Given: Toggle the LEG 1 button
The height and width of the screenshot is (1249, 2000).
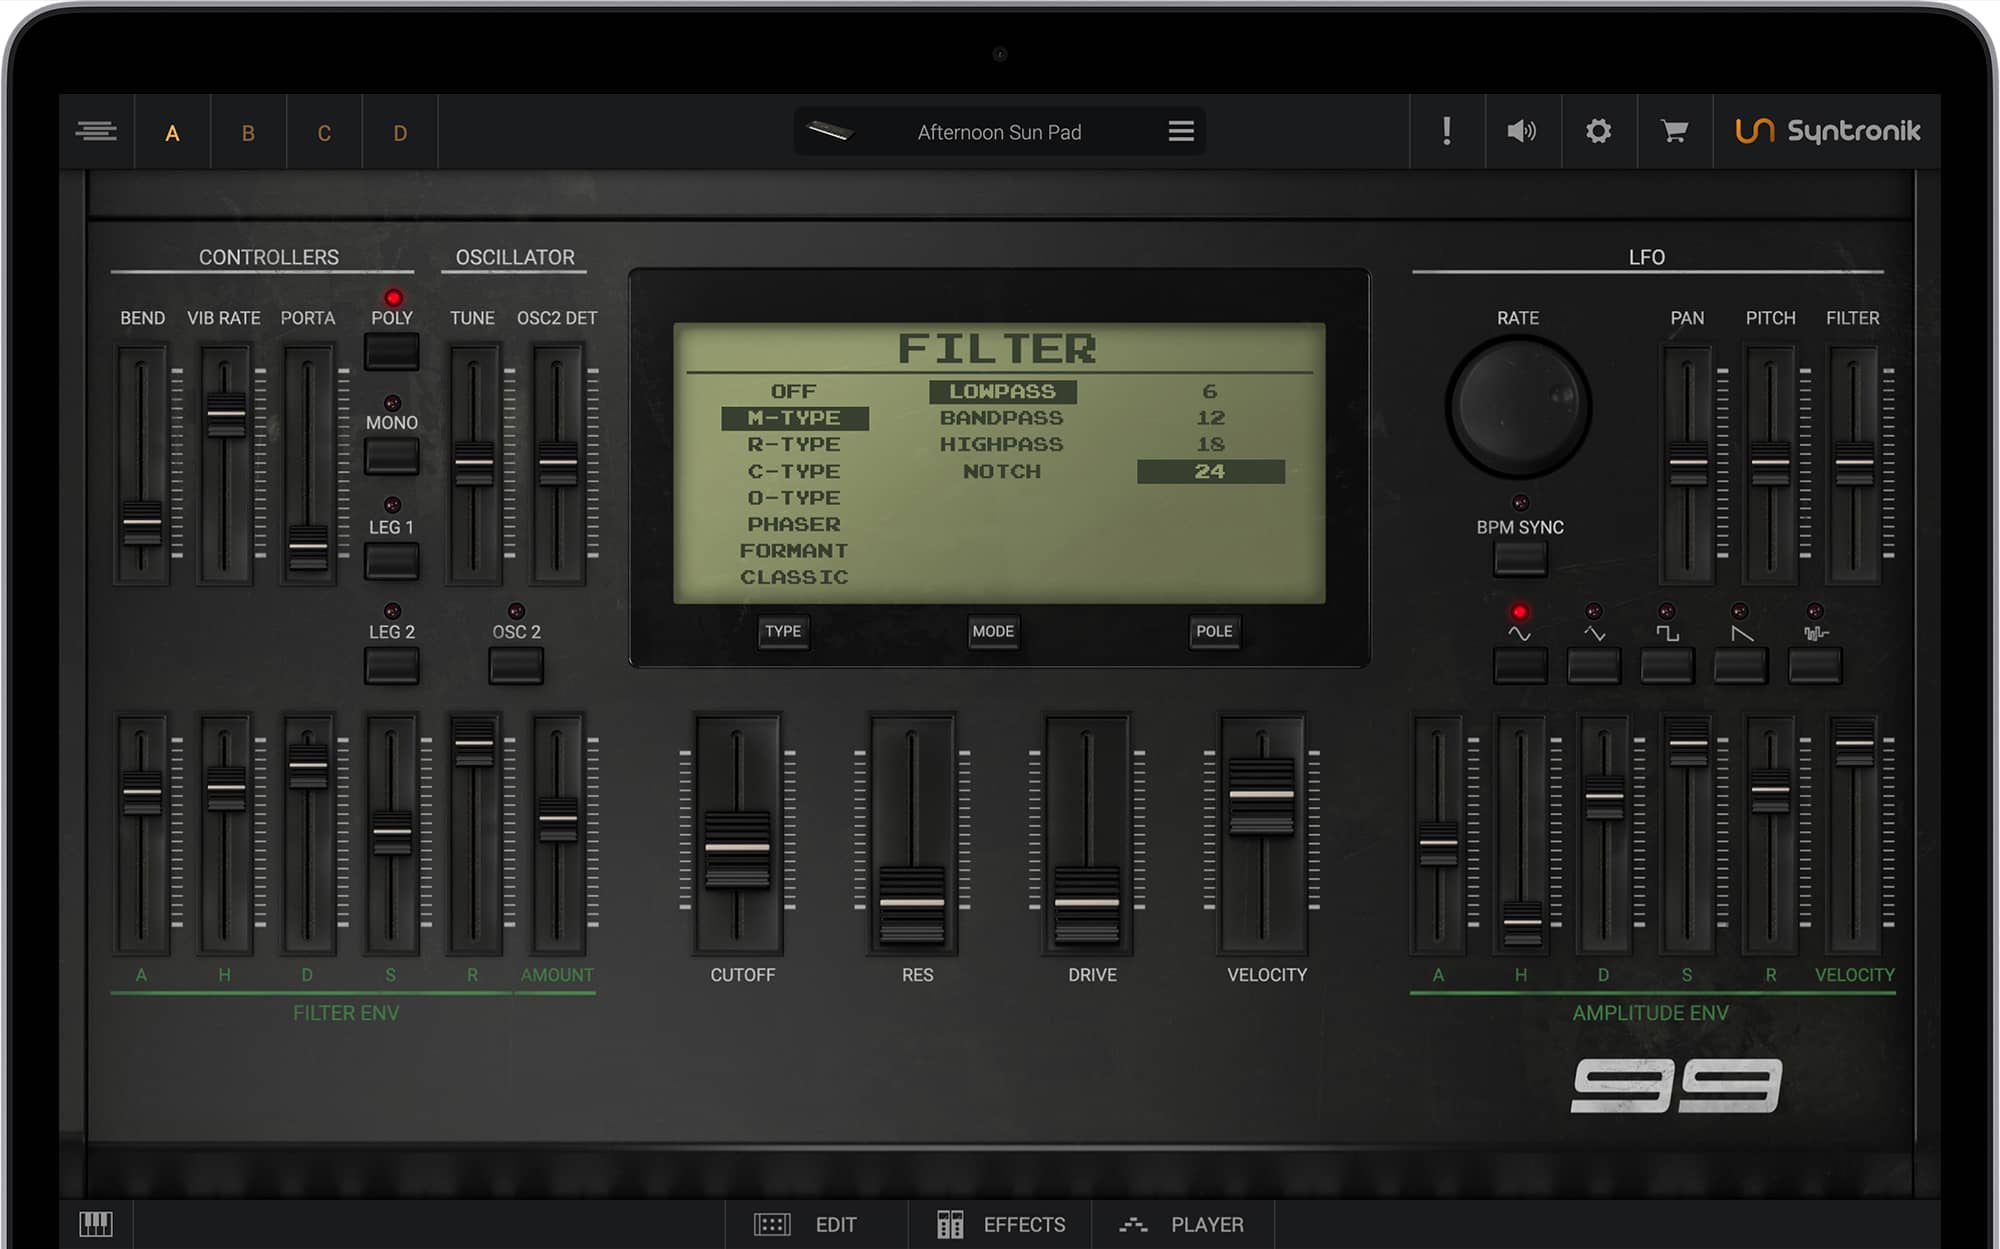Looking at the screenshot, I should pyautogui.click(x=391, y=561).
